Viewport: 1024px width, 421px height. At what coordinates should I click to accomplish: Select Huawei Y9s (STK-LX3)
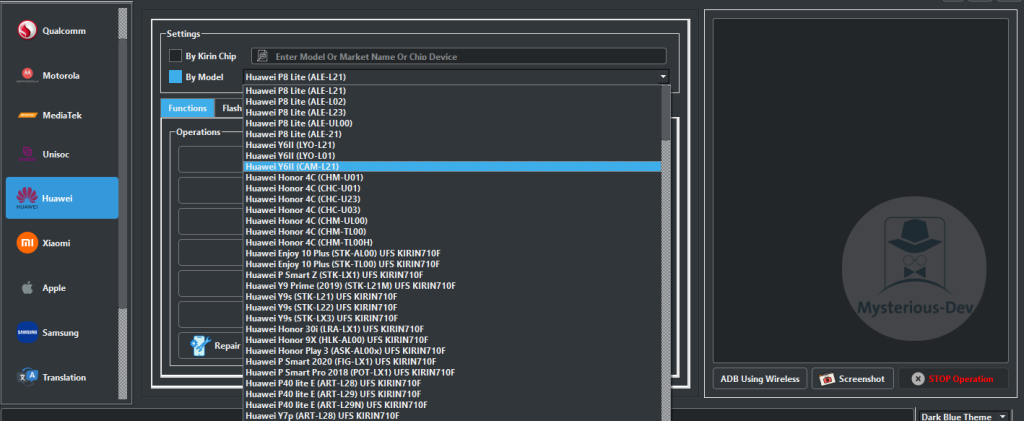(x=451, y=318)
